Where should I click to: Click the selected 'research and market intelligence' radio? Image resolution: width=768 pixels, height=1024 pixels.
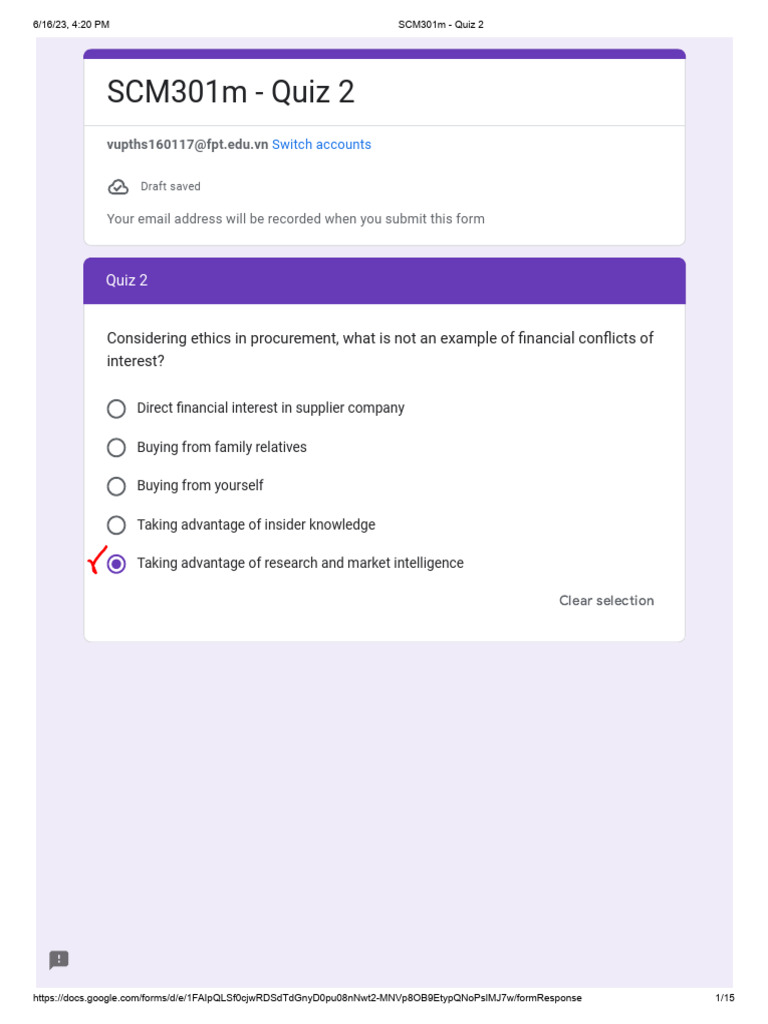(117, 564)
